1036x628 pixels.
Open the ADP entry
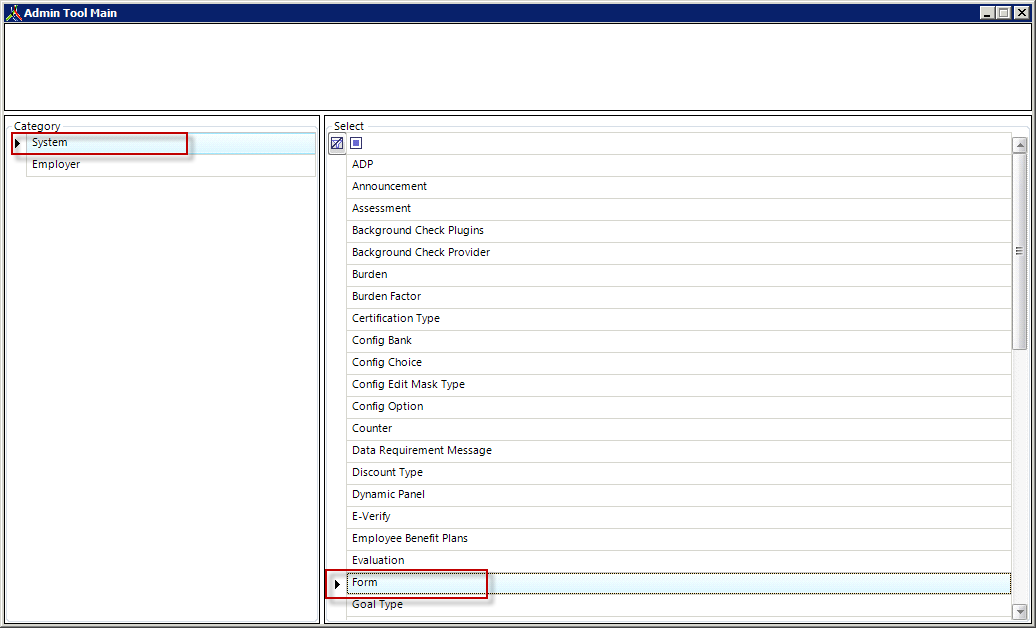coord(363,165)
